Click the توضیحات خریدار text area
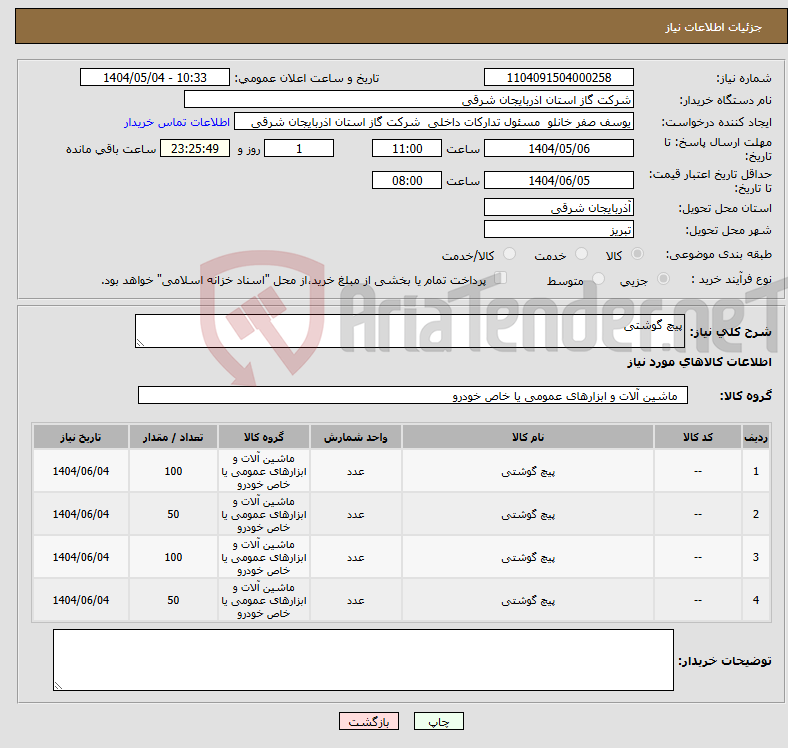The width and height of the screenshot is (788, 748). pos(363,660)
